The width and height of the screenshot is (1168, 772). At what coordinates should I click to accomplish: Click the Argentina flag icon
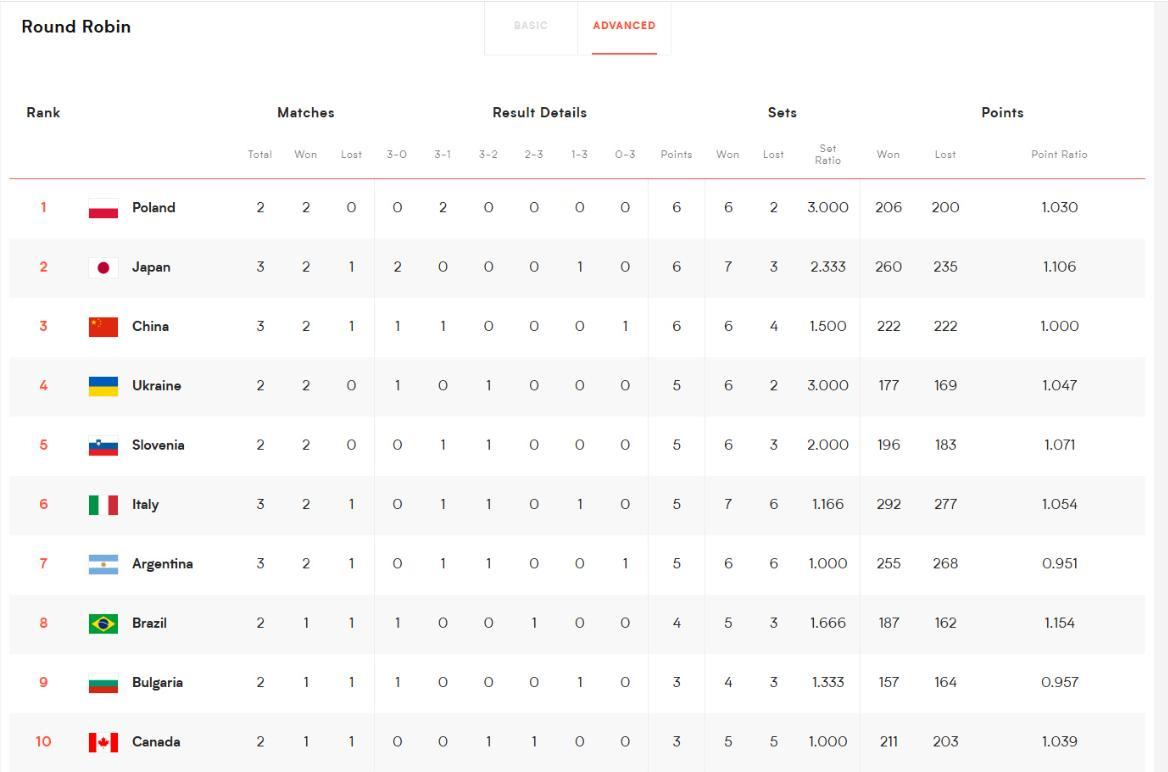click(104, 564)
